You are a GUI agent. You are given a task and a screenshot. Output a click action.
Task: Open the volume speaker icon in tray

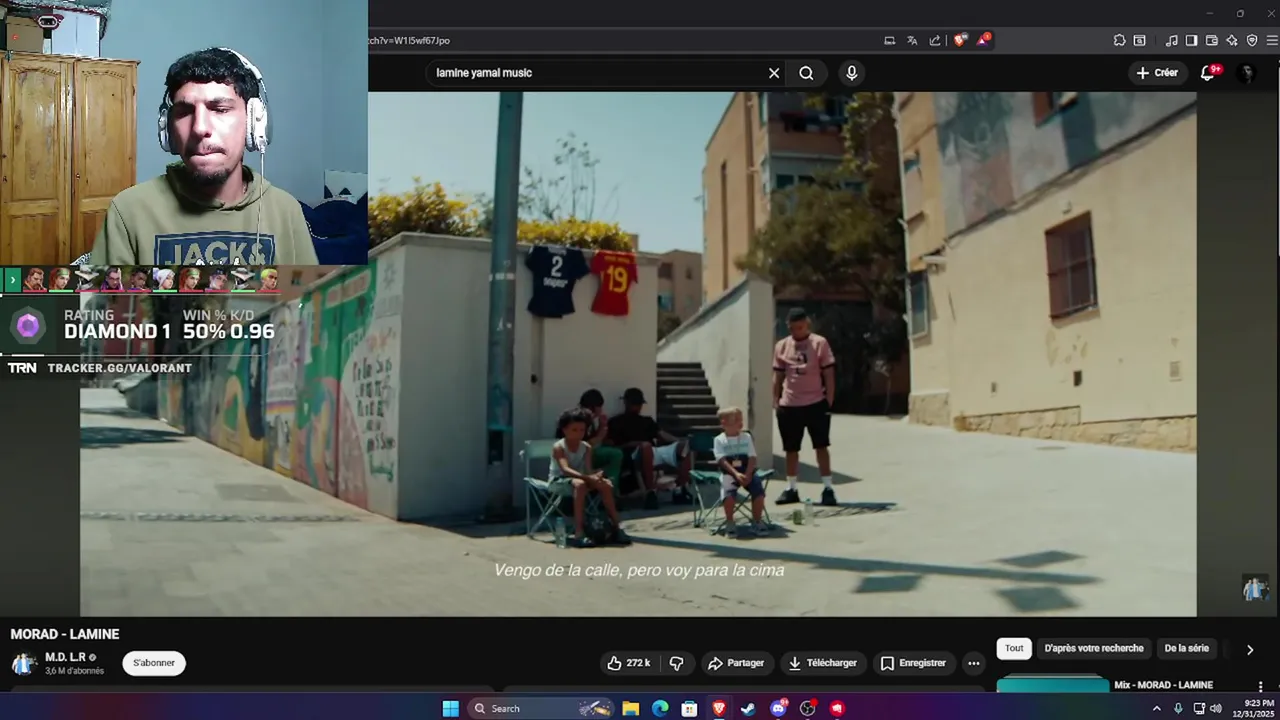click(1216, 708)
